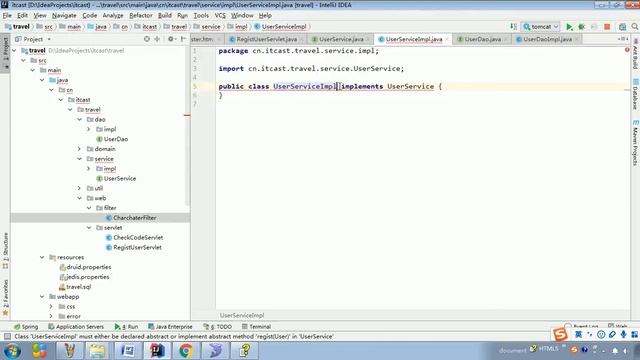Open the Terminal tool window
640x360 pixels.
pos(256,327)
